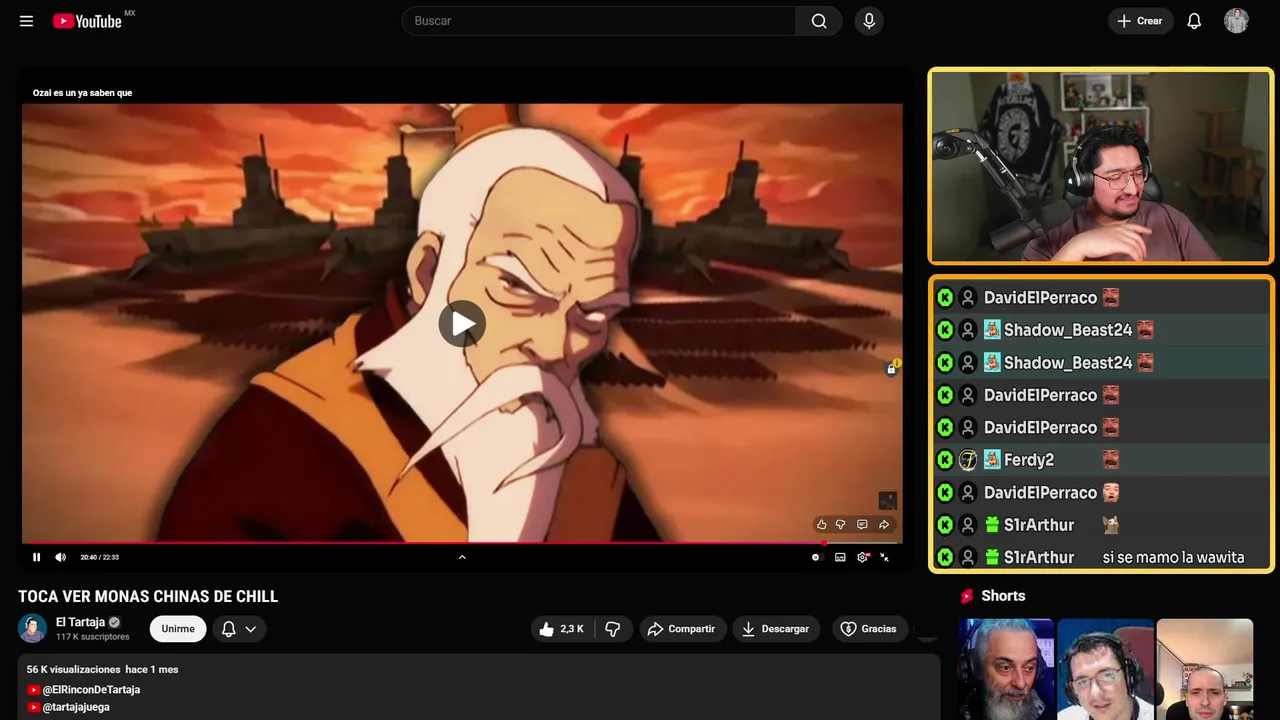Exit fullscreen using the collapse arrows icon
1280x720 pixels.
click(884, 557)
